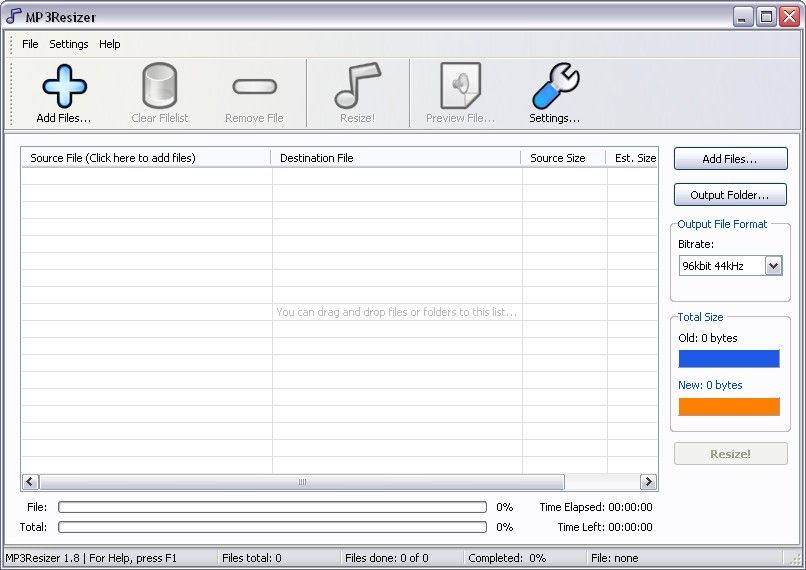Click the file list horizontal scrollbar thumb

point(302,482)
